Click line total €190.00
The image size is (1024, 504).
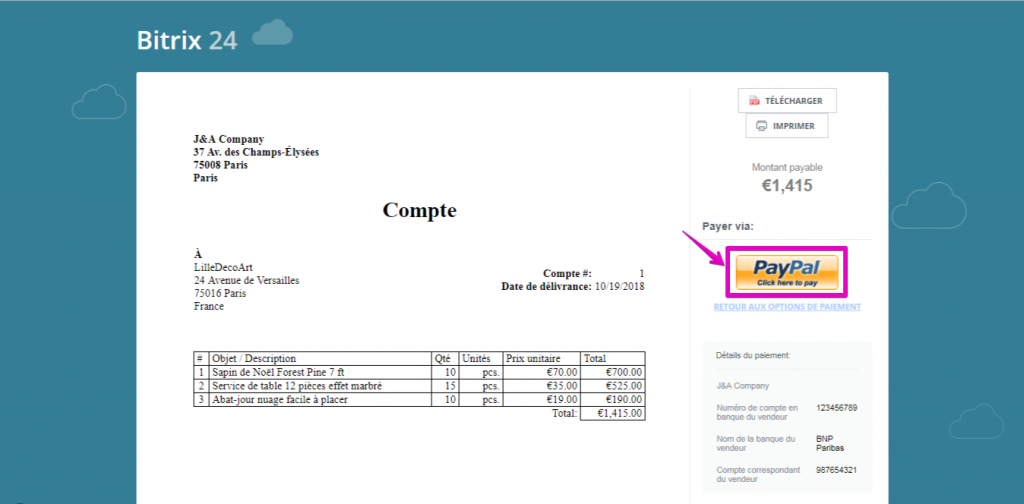(x=624, y=400)
